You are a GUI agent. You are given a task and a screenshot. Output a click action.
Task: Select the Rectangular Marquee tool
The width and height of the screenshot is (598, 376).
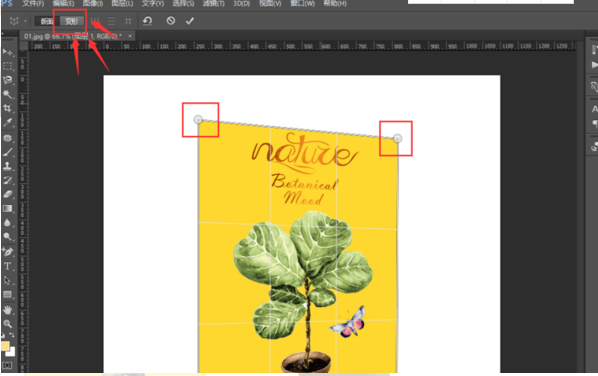coord(7,66)
